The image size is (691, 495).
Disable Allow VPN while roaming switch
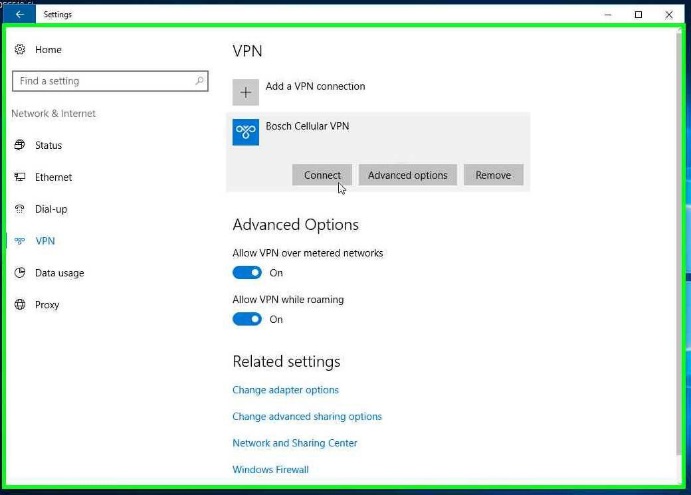point(247,319)
